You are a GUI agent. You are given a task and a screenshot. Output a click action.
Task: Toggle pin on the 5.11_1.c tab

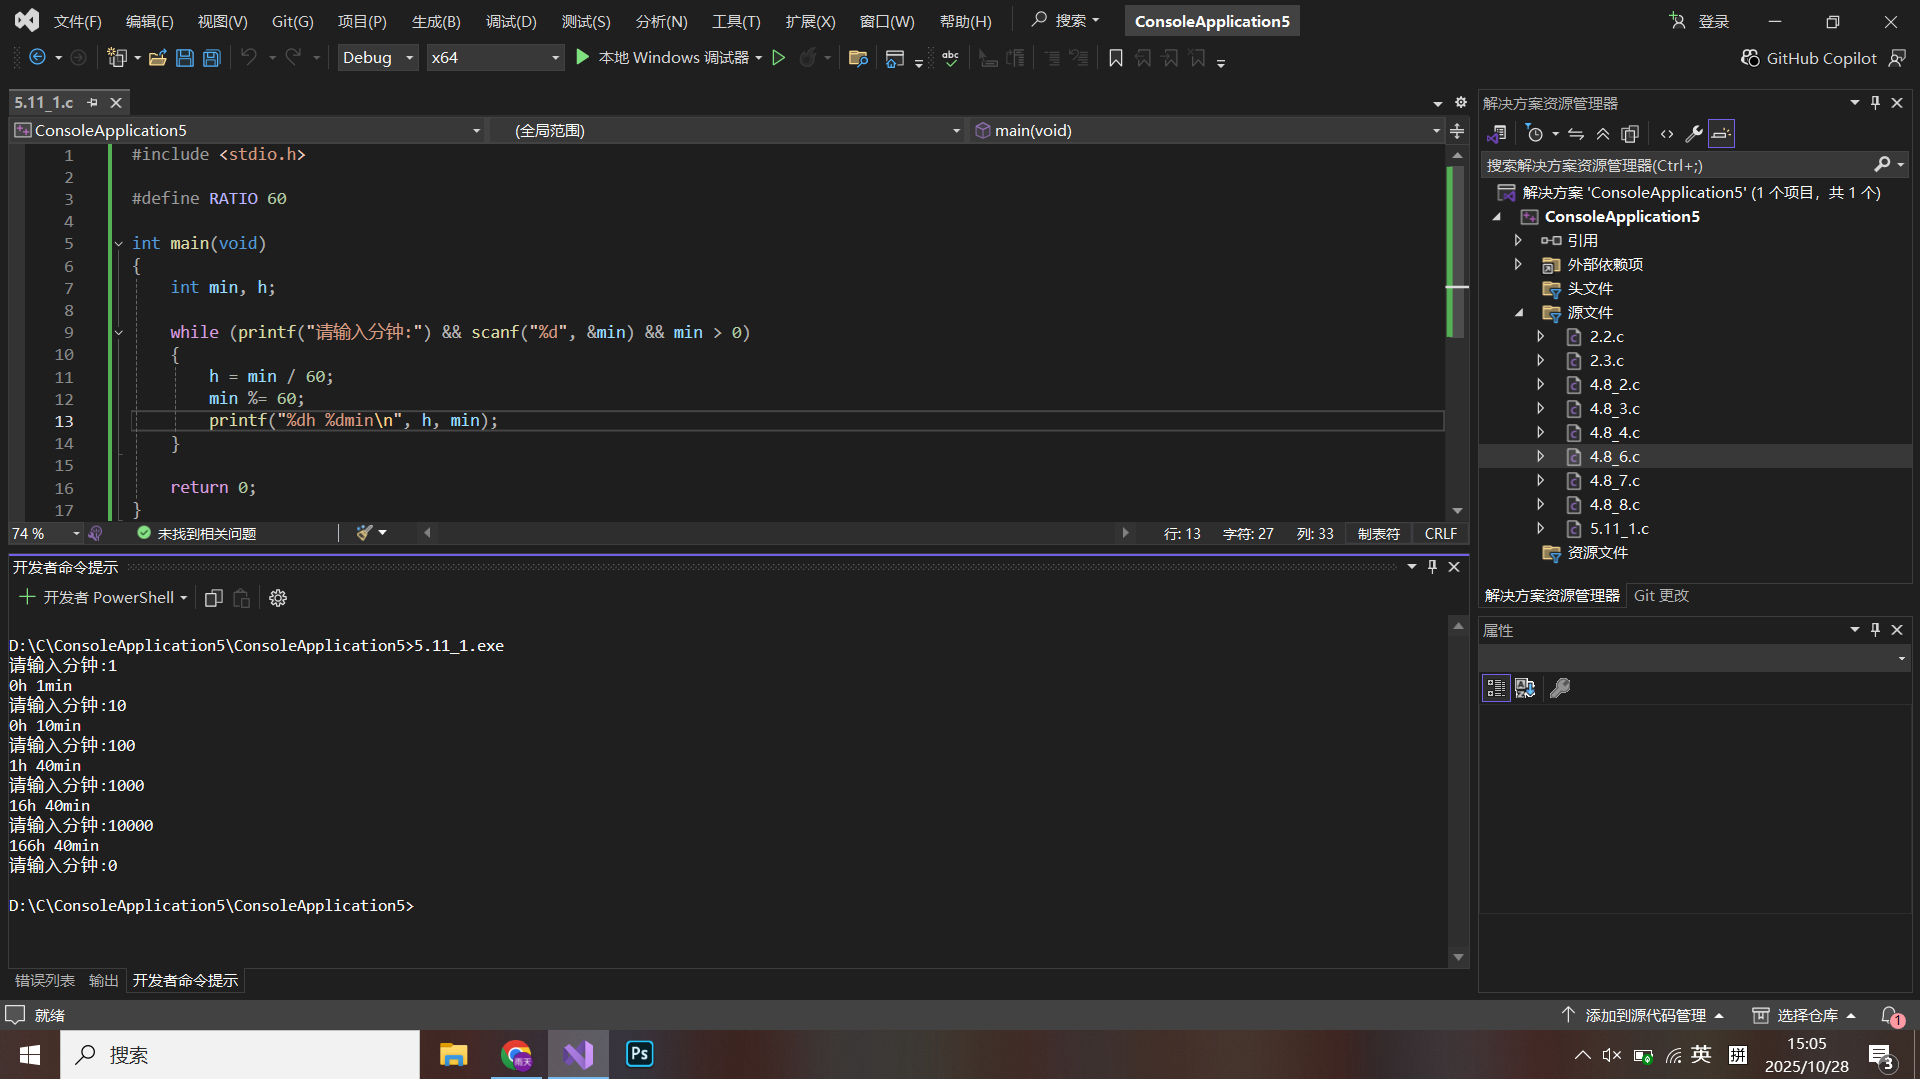[93, 103]
